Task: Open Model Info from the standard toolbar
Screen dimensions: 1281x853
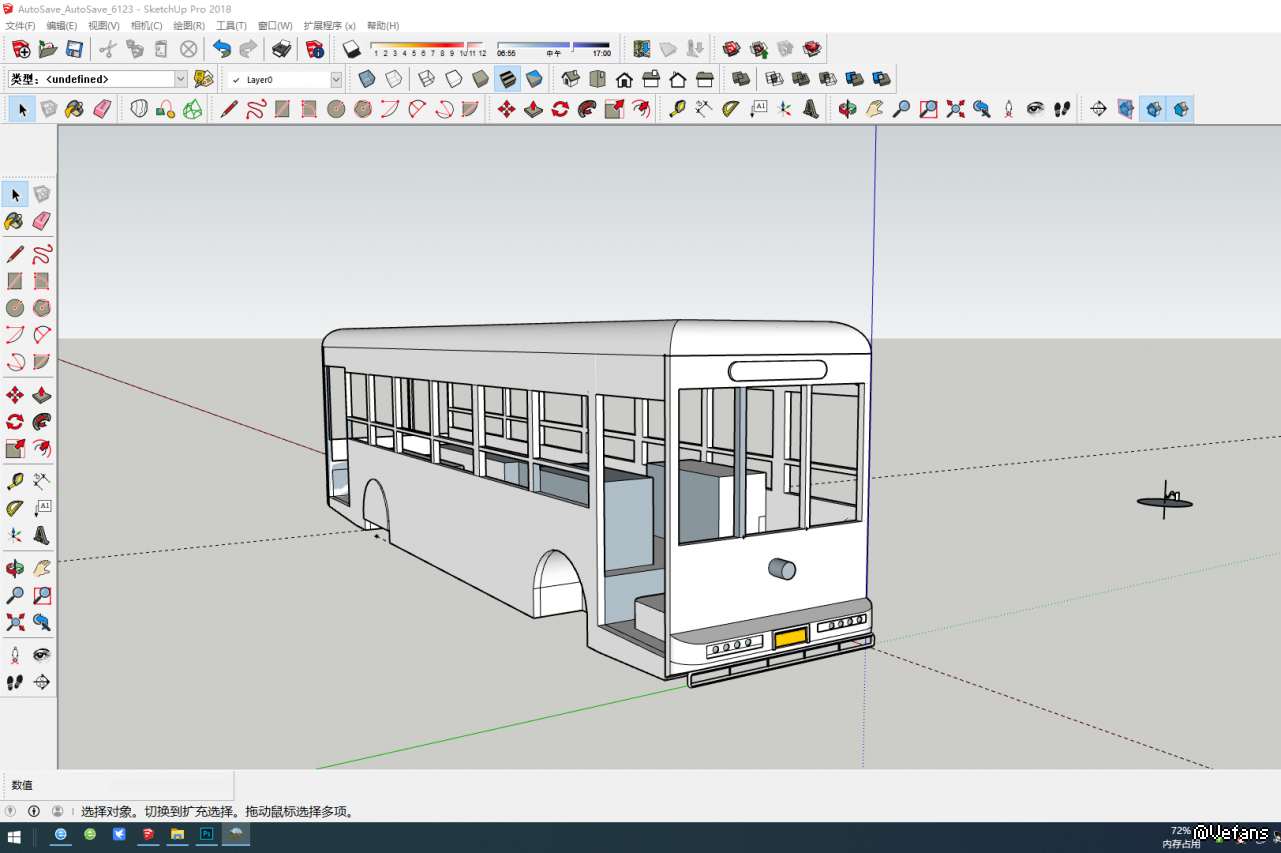Action: pos(315,49)
